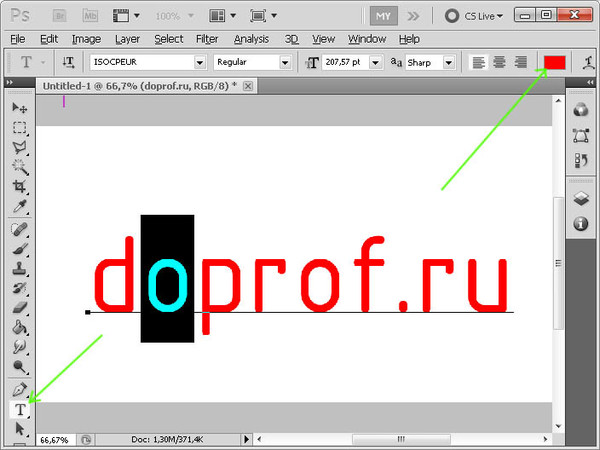Click the MY workspace button
The width and height of the screenshot is (600, 450).
coord(383,16)
